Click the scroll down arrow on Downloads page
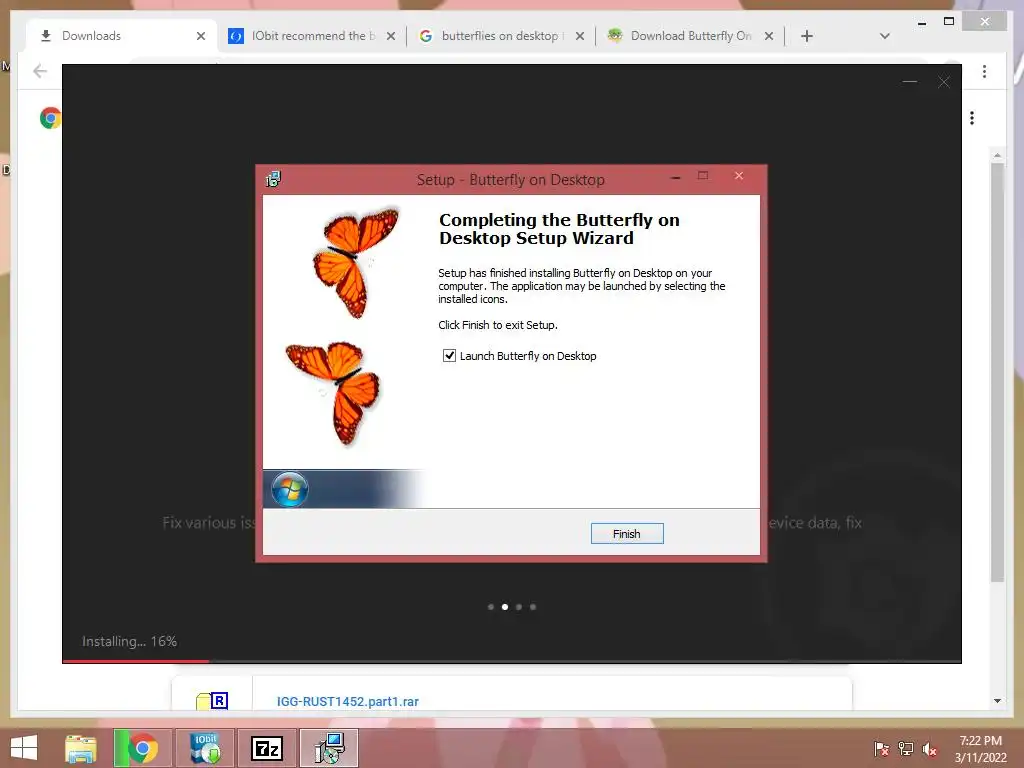Viewport: 1024px width, 768px height. 997,701
